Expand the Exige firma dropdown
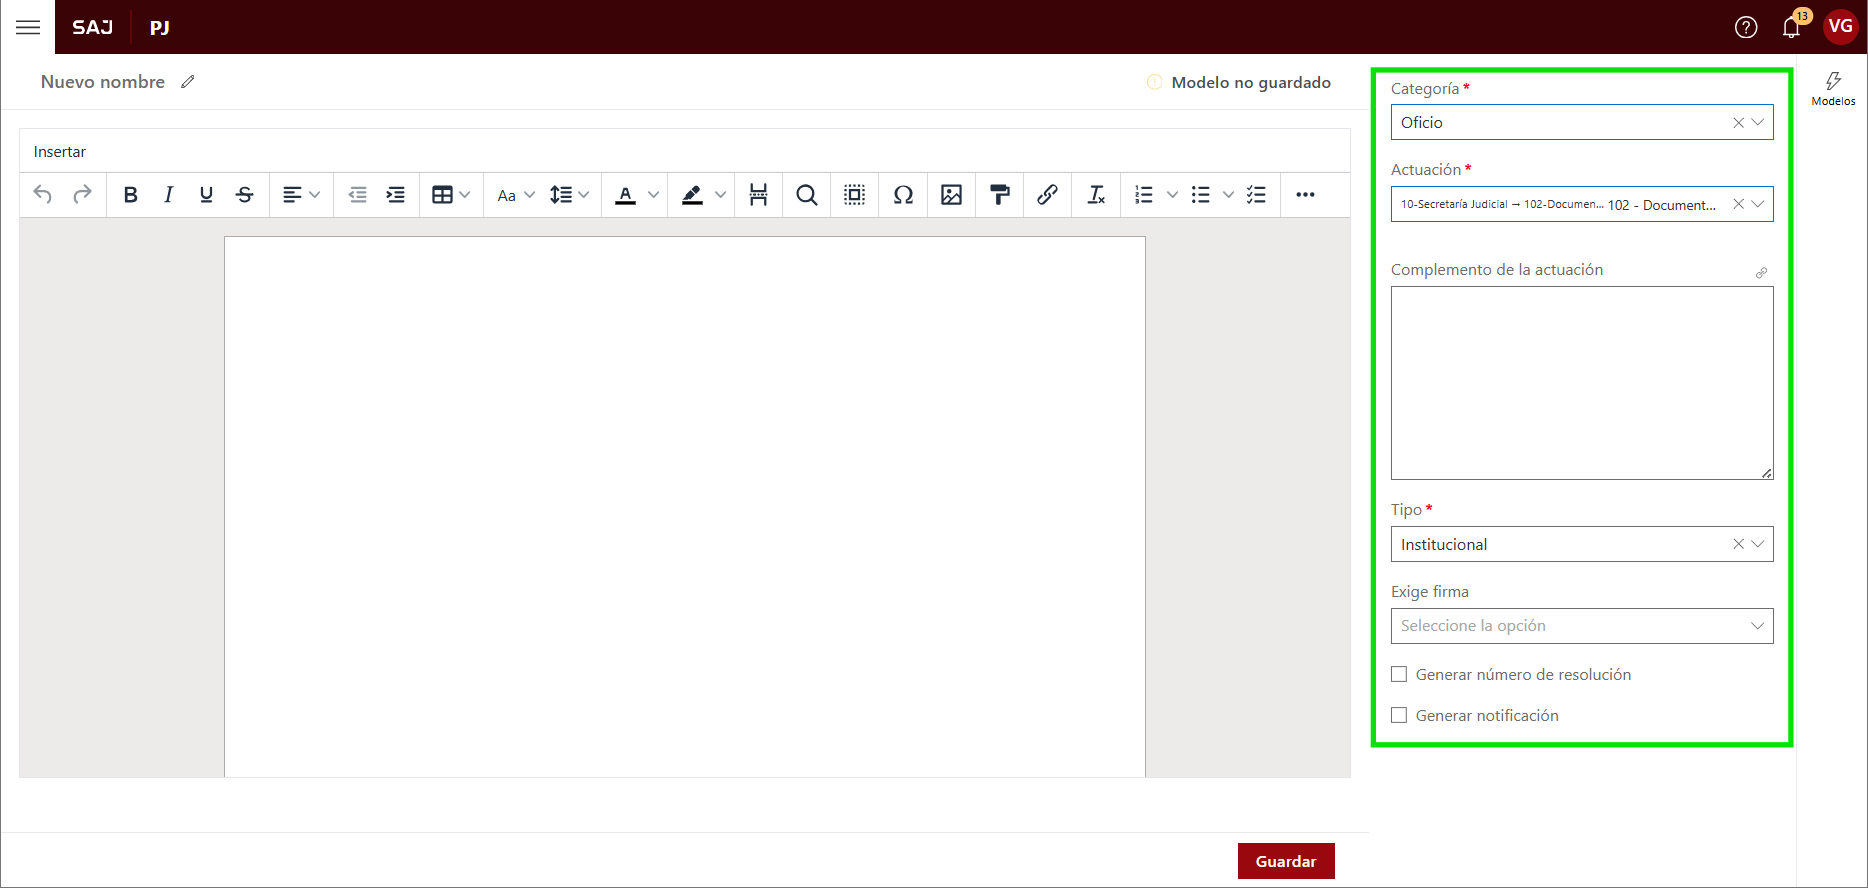The image size is (1868, 888). [x=1581, y=626]
